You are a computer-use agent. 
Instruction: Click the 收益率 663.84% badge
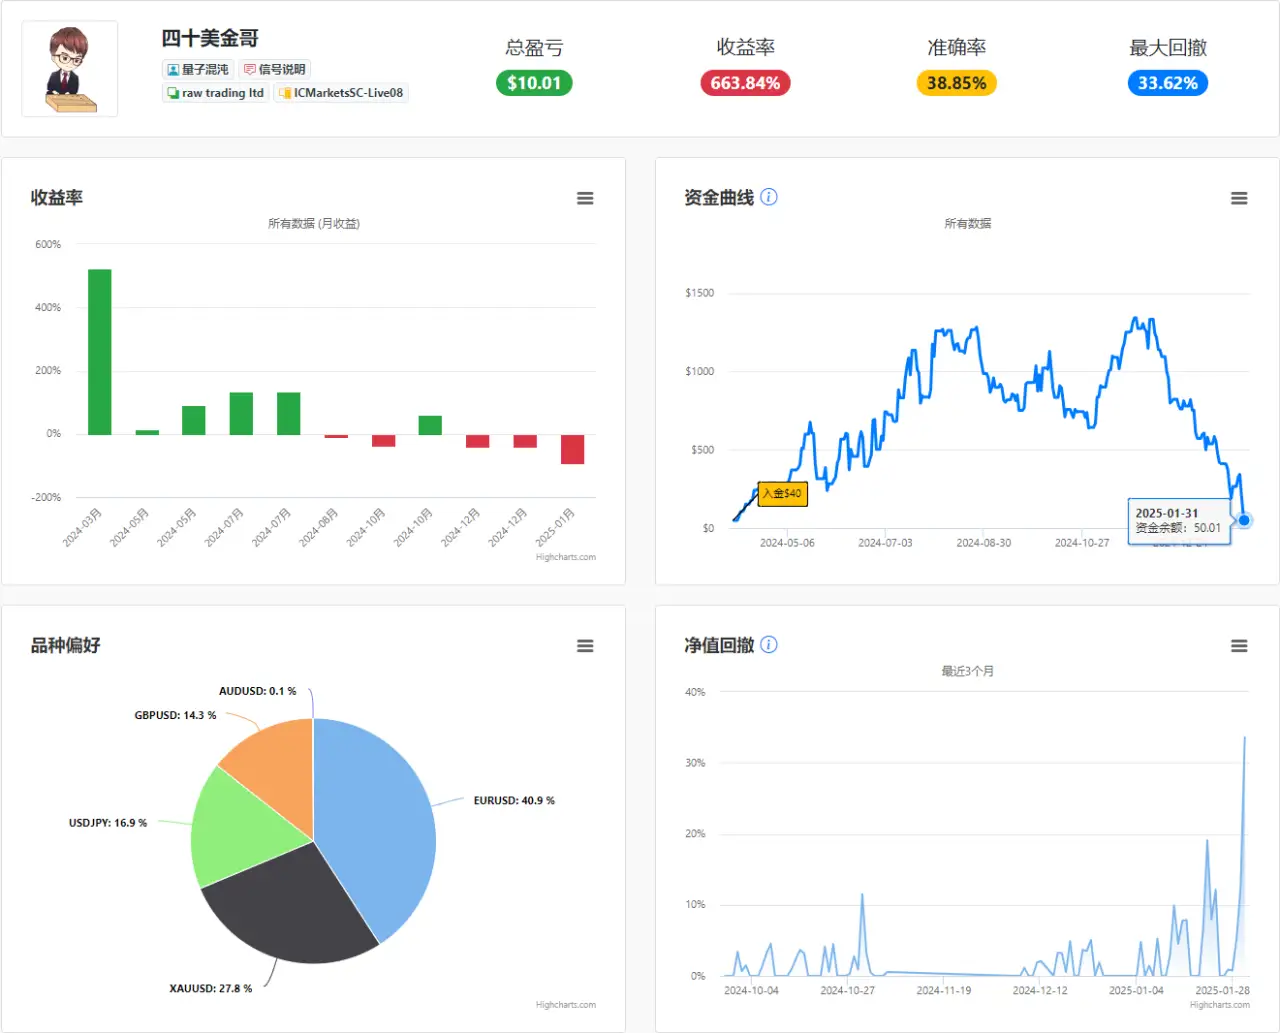(745, 83)
